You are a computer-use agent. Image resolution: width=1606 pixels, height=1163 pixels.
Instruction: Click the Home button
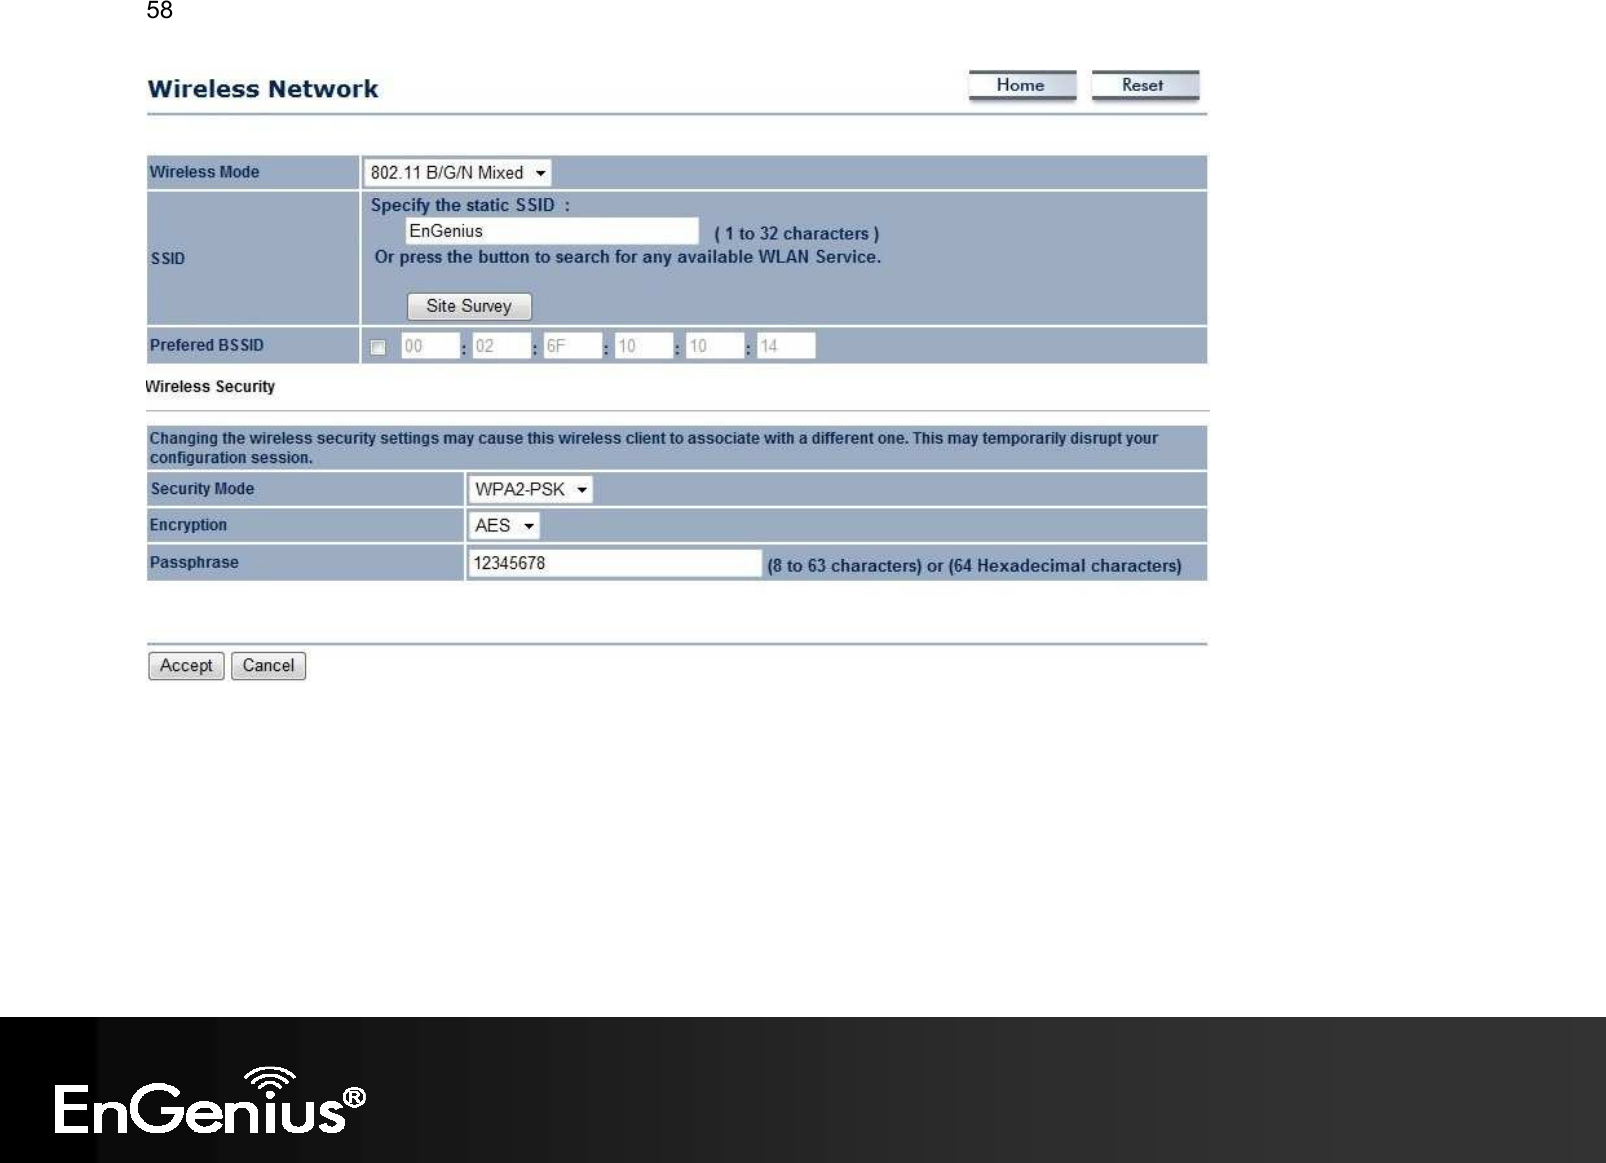1022,86
